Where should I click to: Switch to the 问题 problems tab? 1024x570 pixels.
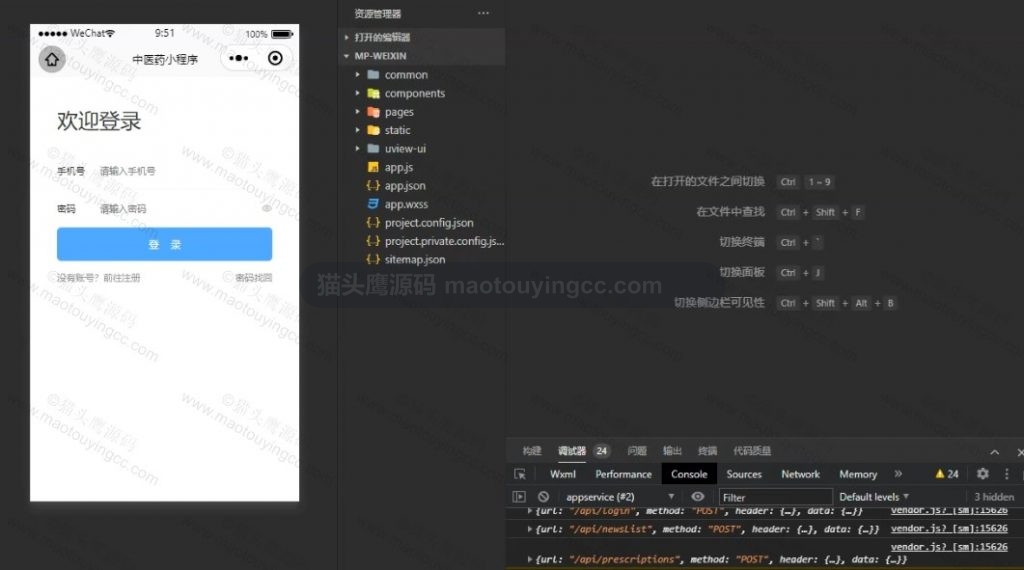point(637,451)
